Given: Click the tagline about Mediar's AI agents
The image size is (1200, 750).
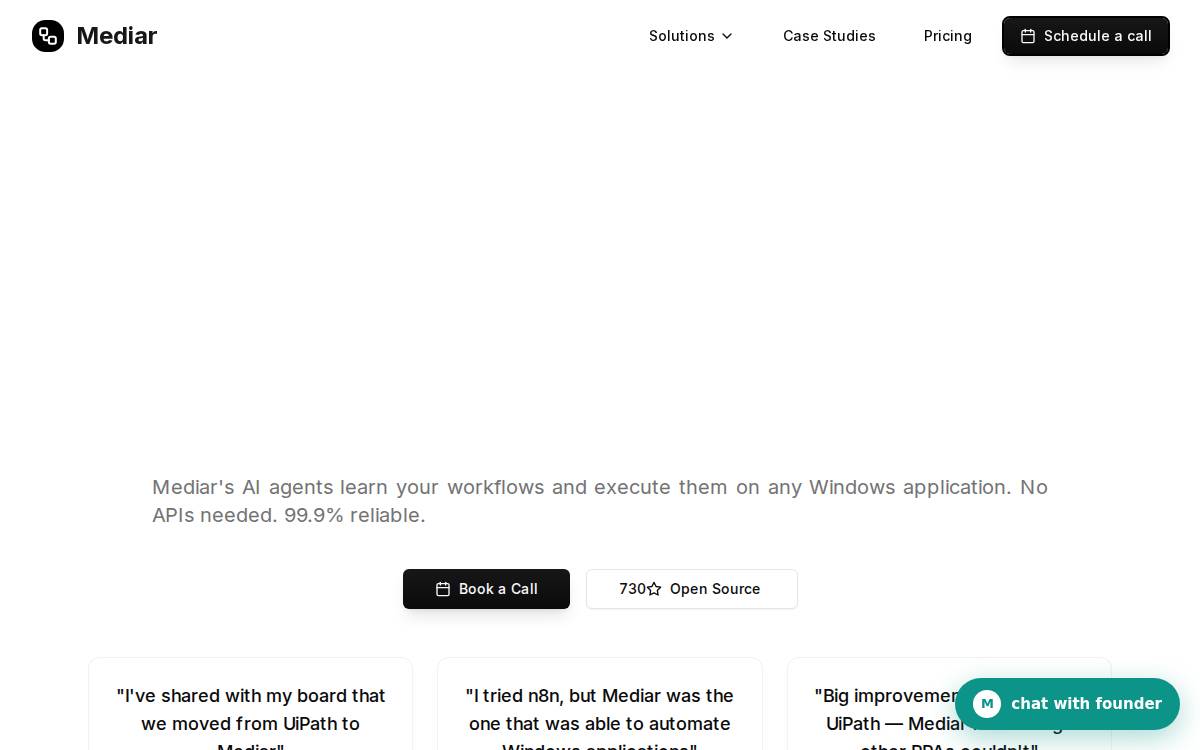Looking at the screenshot, I should pos(600,501).
